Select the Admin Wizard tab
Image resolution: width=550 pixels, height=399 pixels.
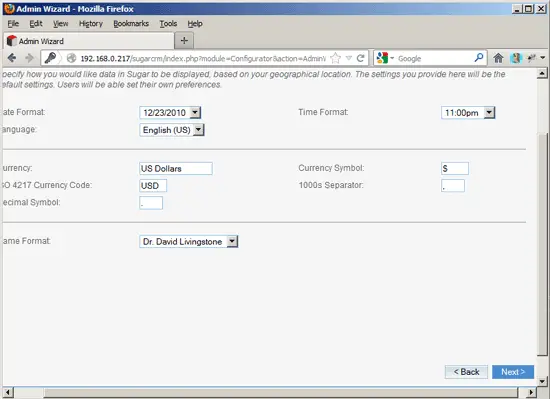coord(88,41)
